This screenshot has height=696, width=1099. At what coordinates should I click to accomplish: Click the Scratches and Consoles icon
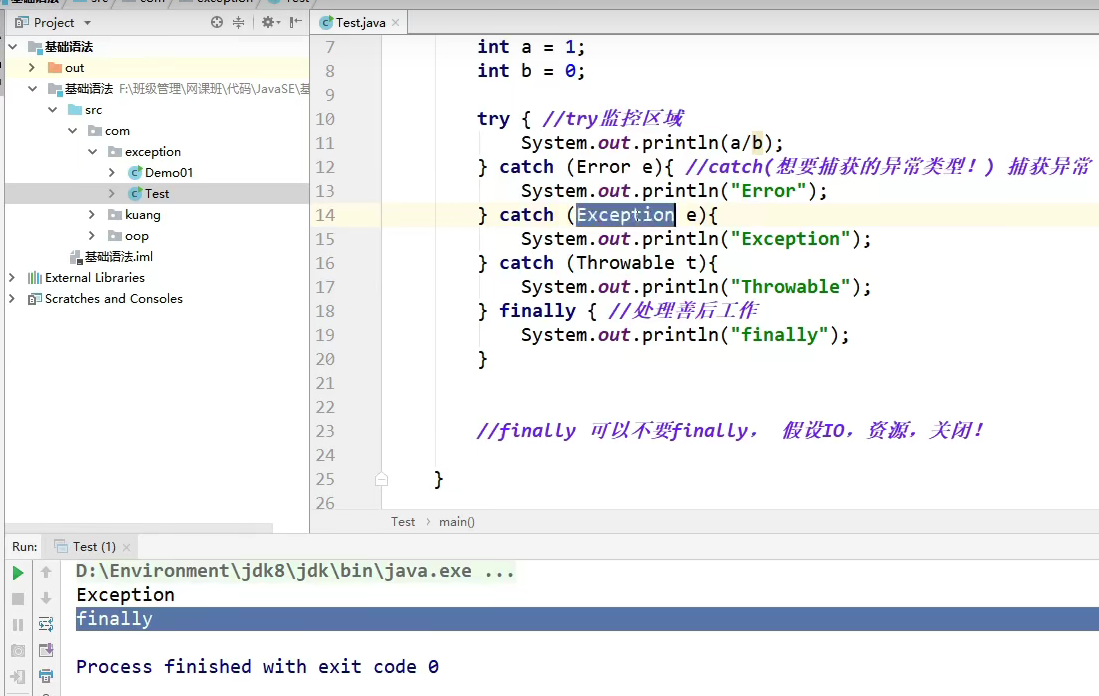(x=34, y=299)
